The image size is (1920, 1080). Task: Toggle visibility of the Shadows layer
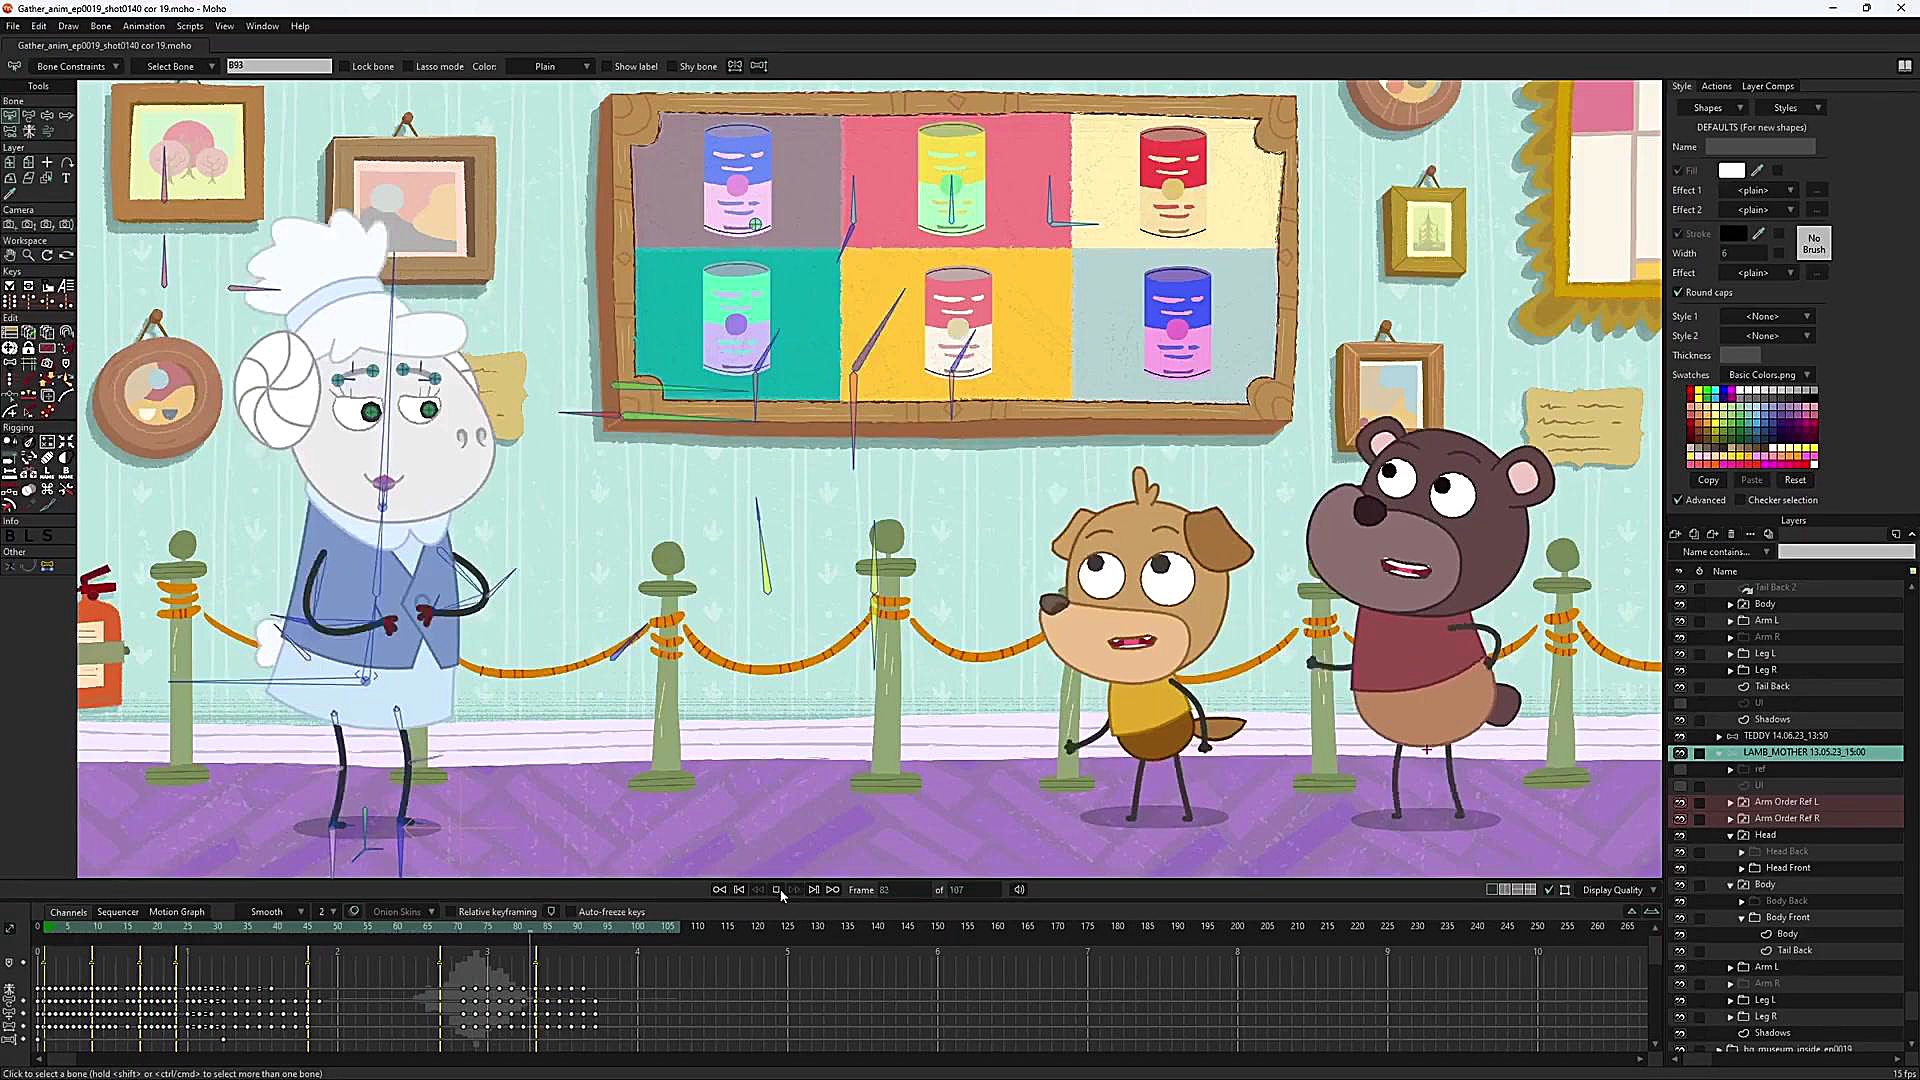(x=1679, y=719)
